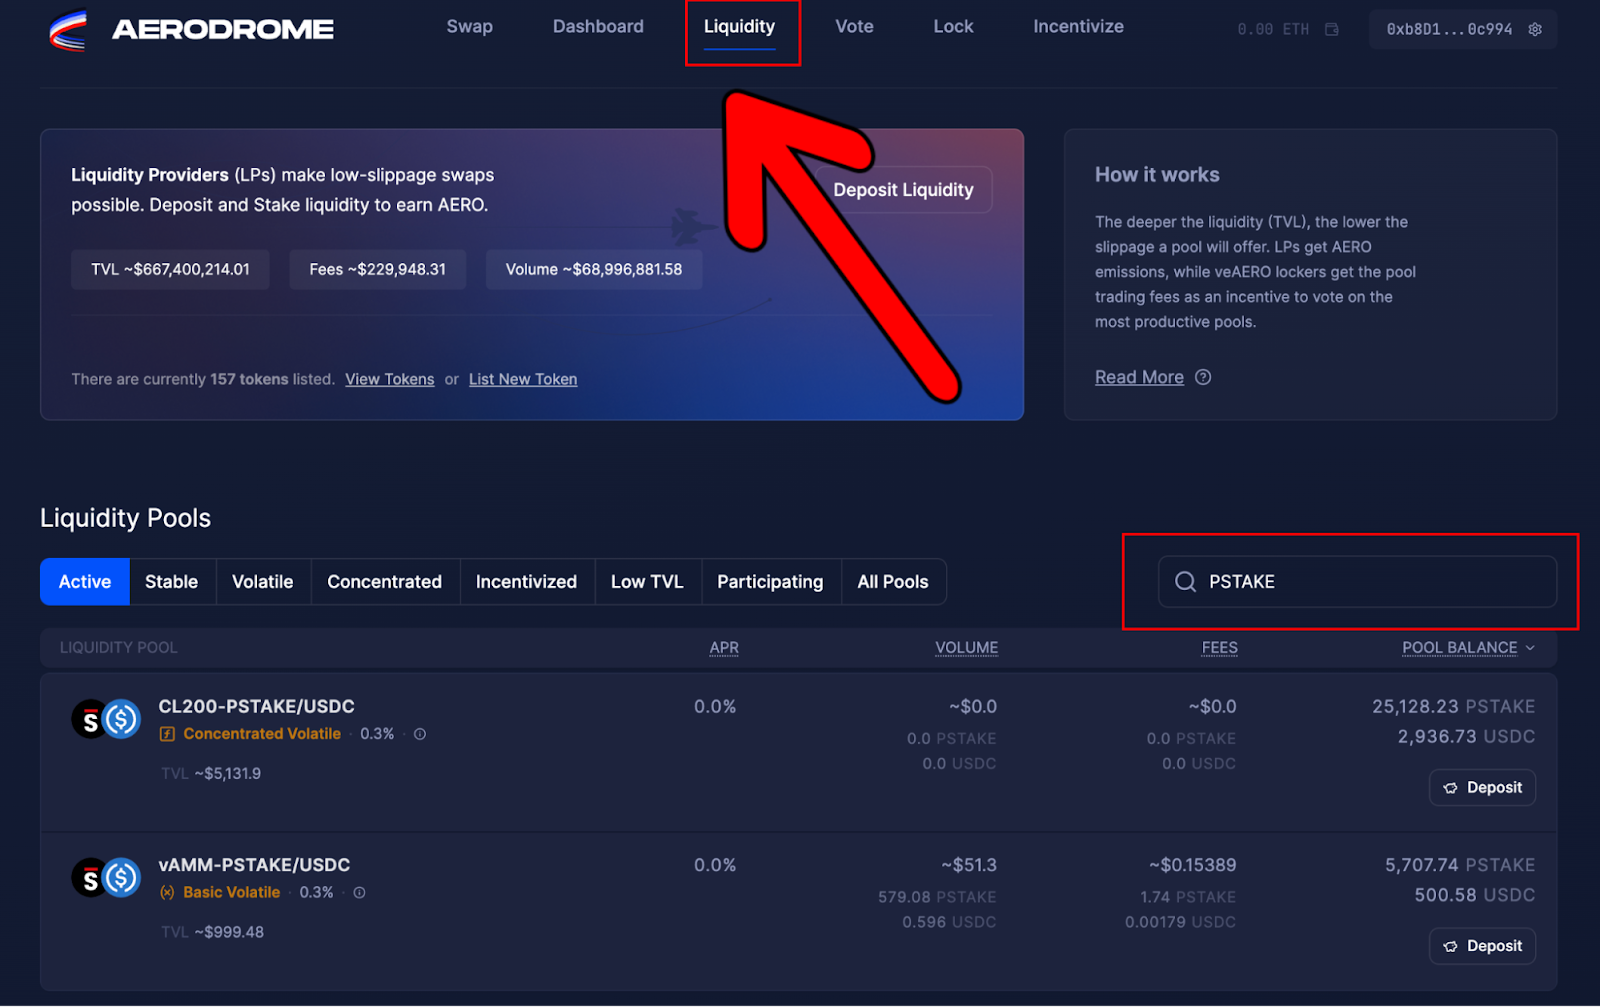Click info icon next to vAMM 0.3% fee
This screenshot has width=1600, height=1007.
point(359,892)
